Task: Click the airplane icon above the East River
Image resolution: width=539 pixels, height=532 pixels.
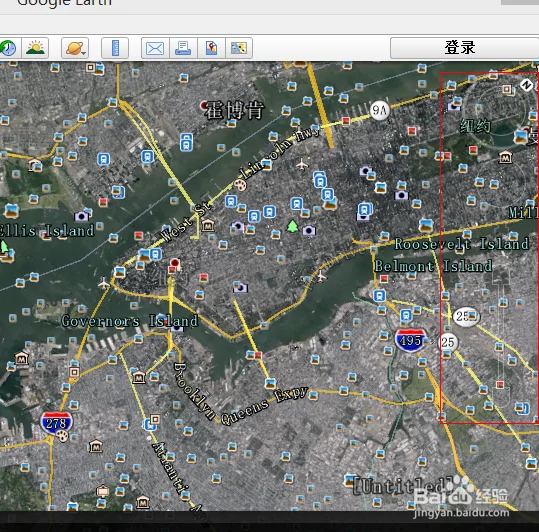Action: point(321,276)
